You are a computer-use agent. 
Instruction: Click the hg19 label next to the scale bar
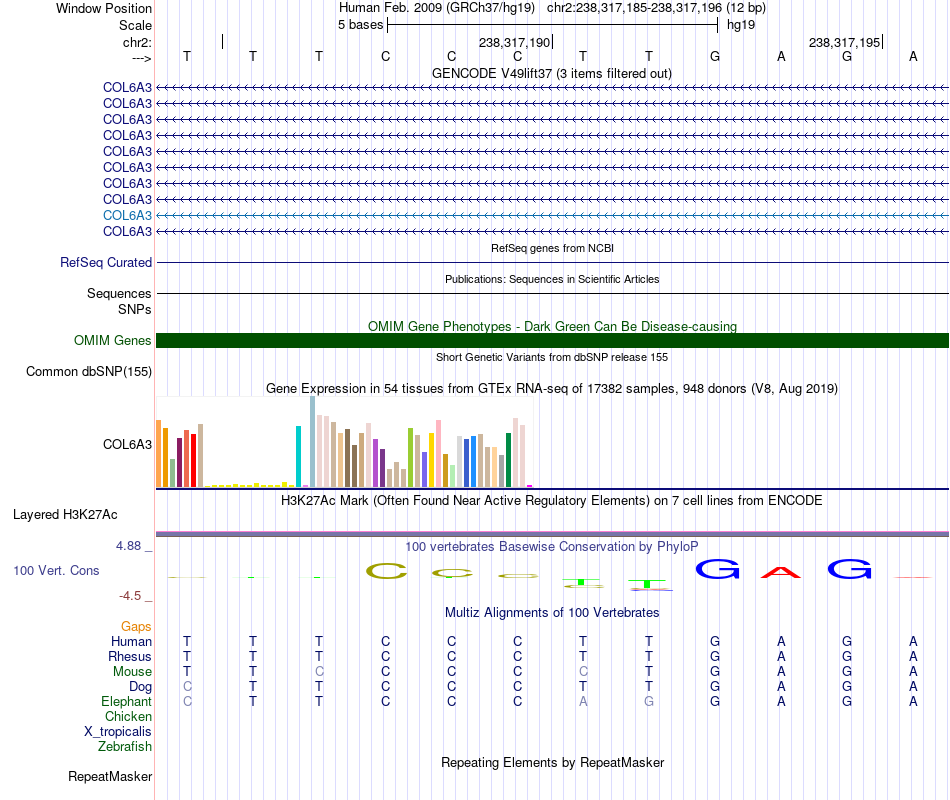tap(741, 25)
